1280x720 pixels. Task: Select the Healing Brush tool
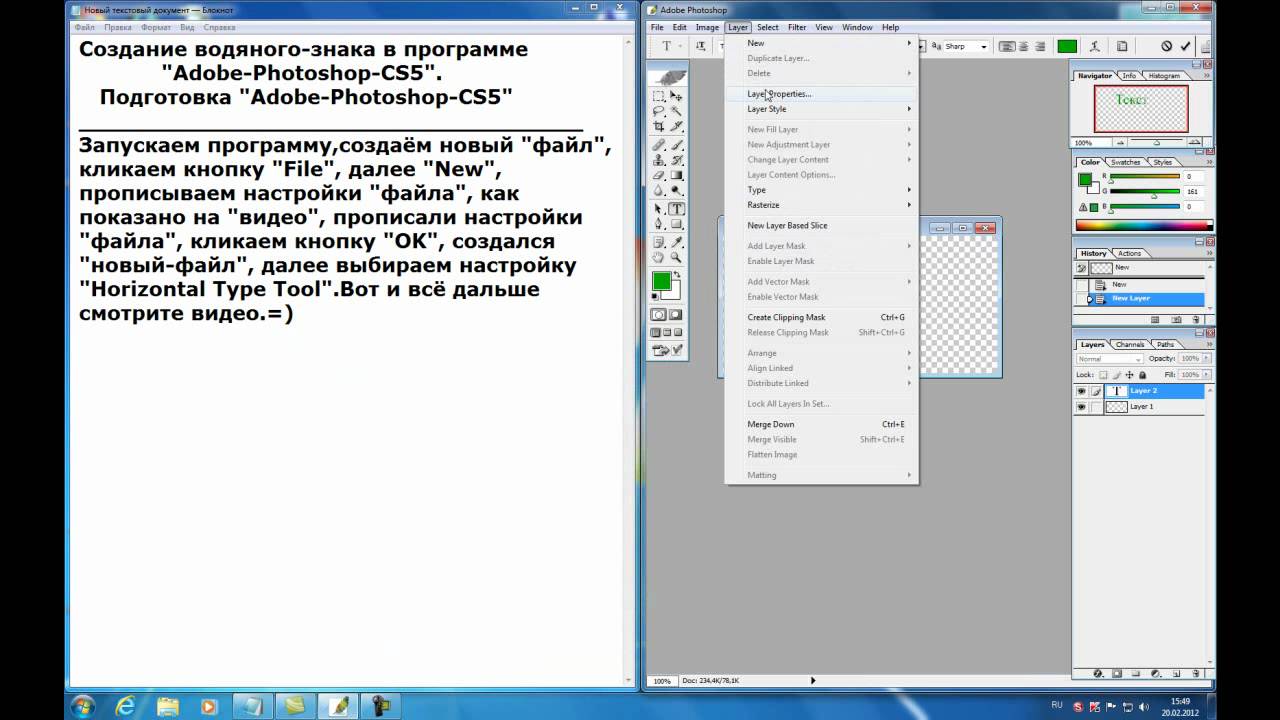click(x=658, y=145)
